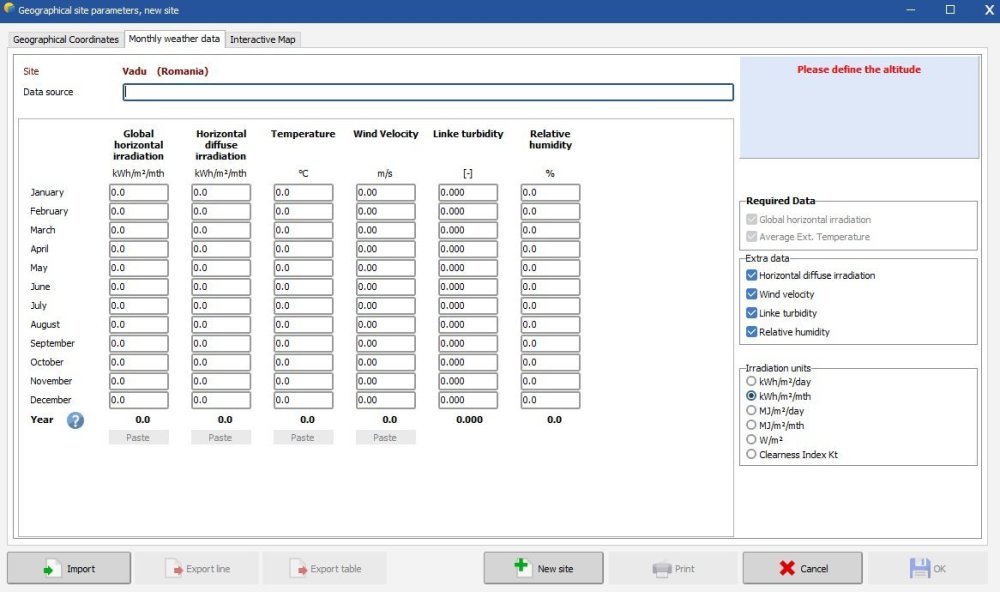Click the Print button
Image resolution: width=1000 pixels, height=592 pixels.
click(673, 568)
